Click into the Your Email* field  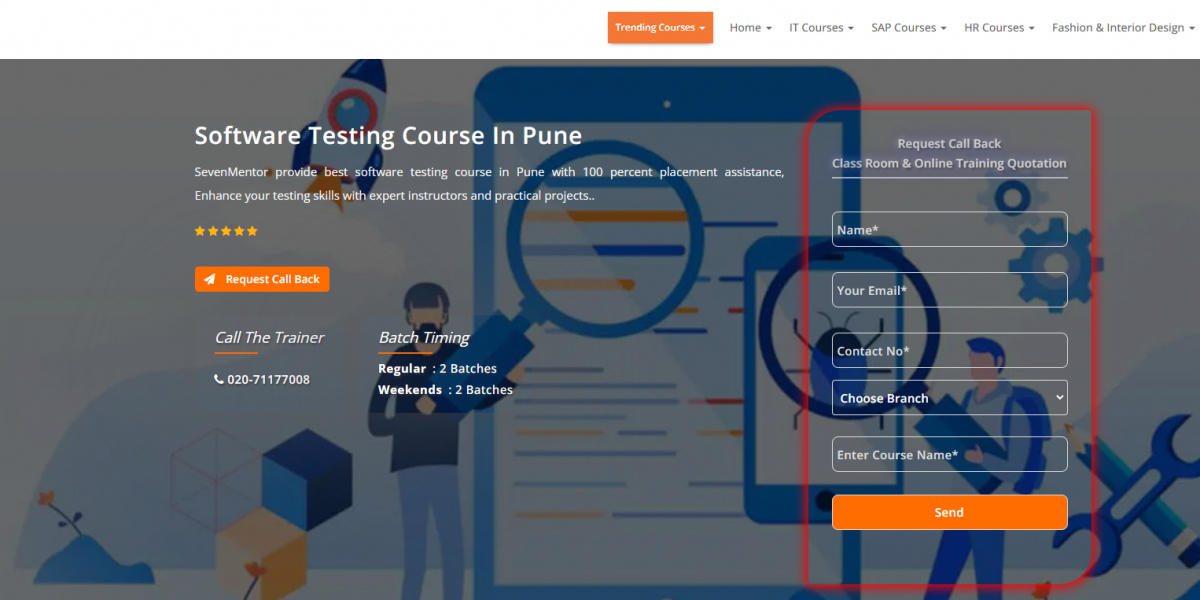(949, 290)
